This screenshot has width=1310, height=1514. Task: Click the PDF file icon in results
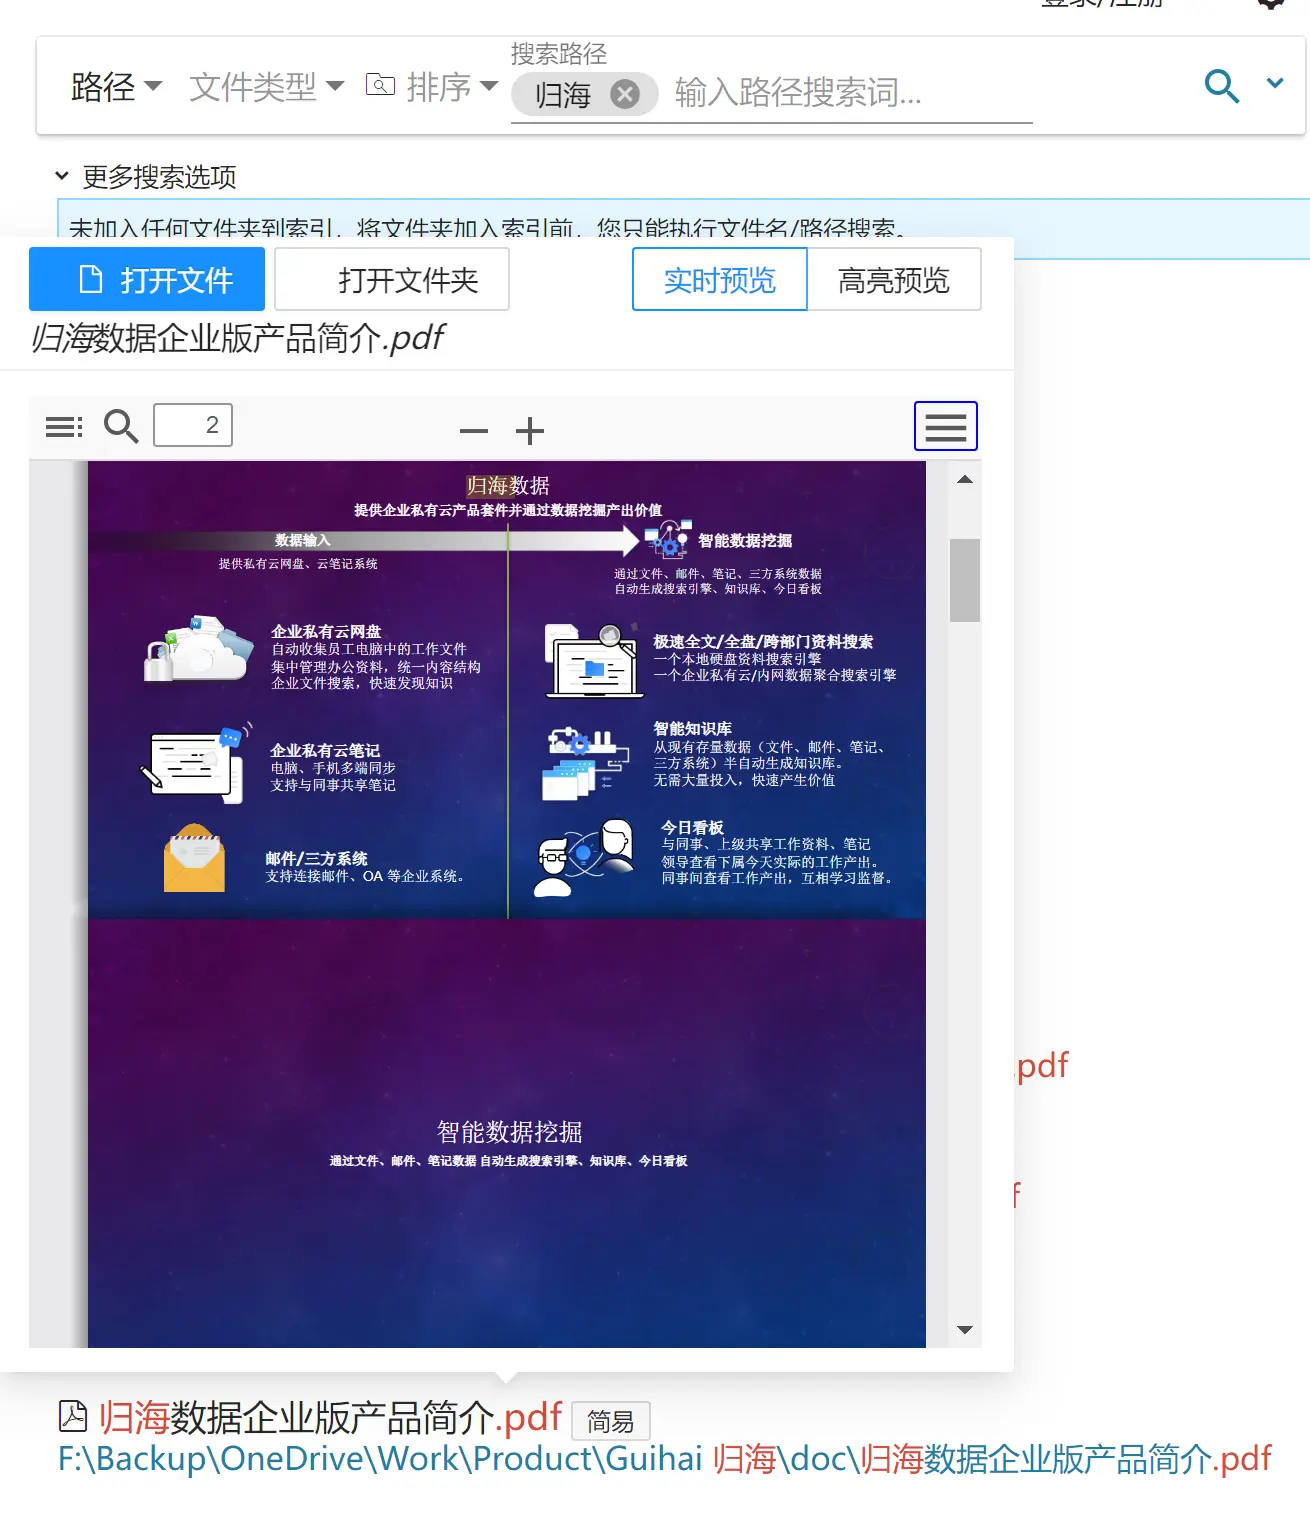coord(73,1416)
